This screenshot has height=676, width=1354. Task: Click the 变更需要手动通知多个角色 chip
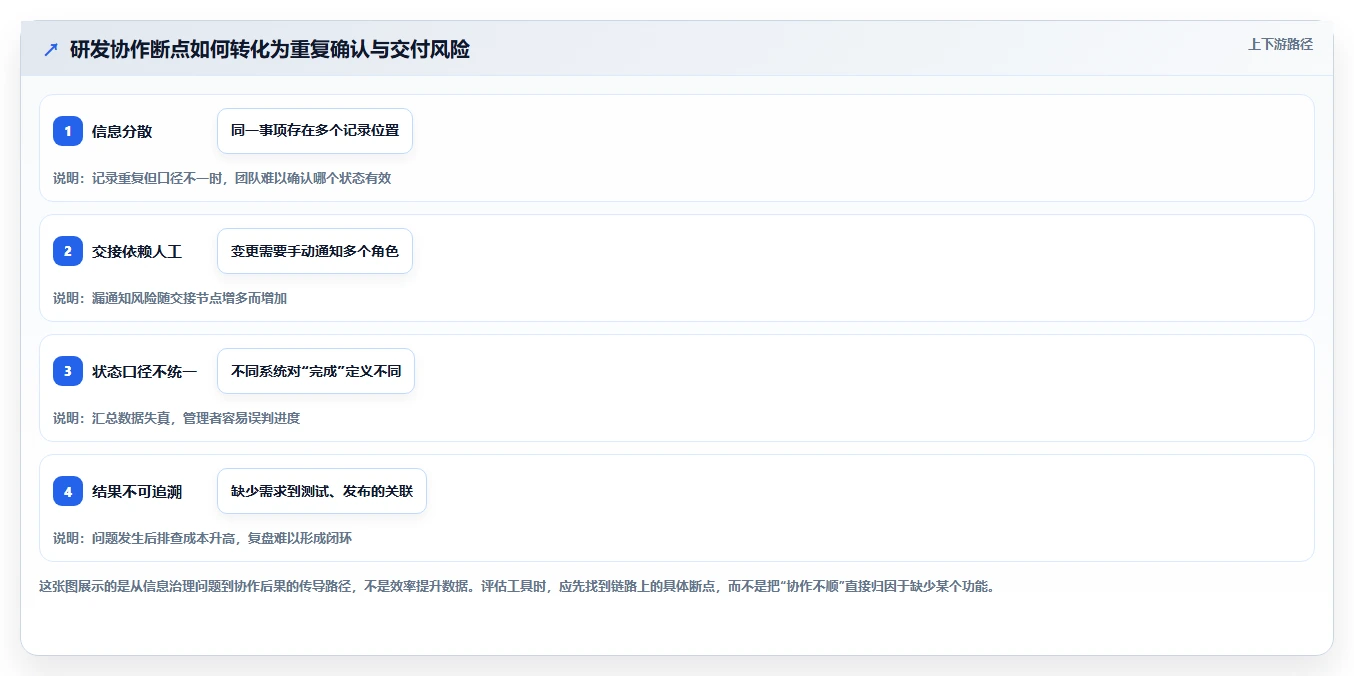pyautogui.click(x=315, y=251)
